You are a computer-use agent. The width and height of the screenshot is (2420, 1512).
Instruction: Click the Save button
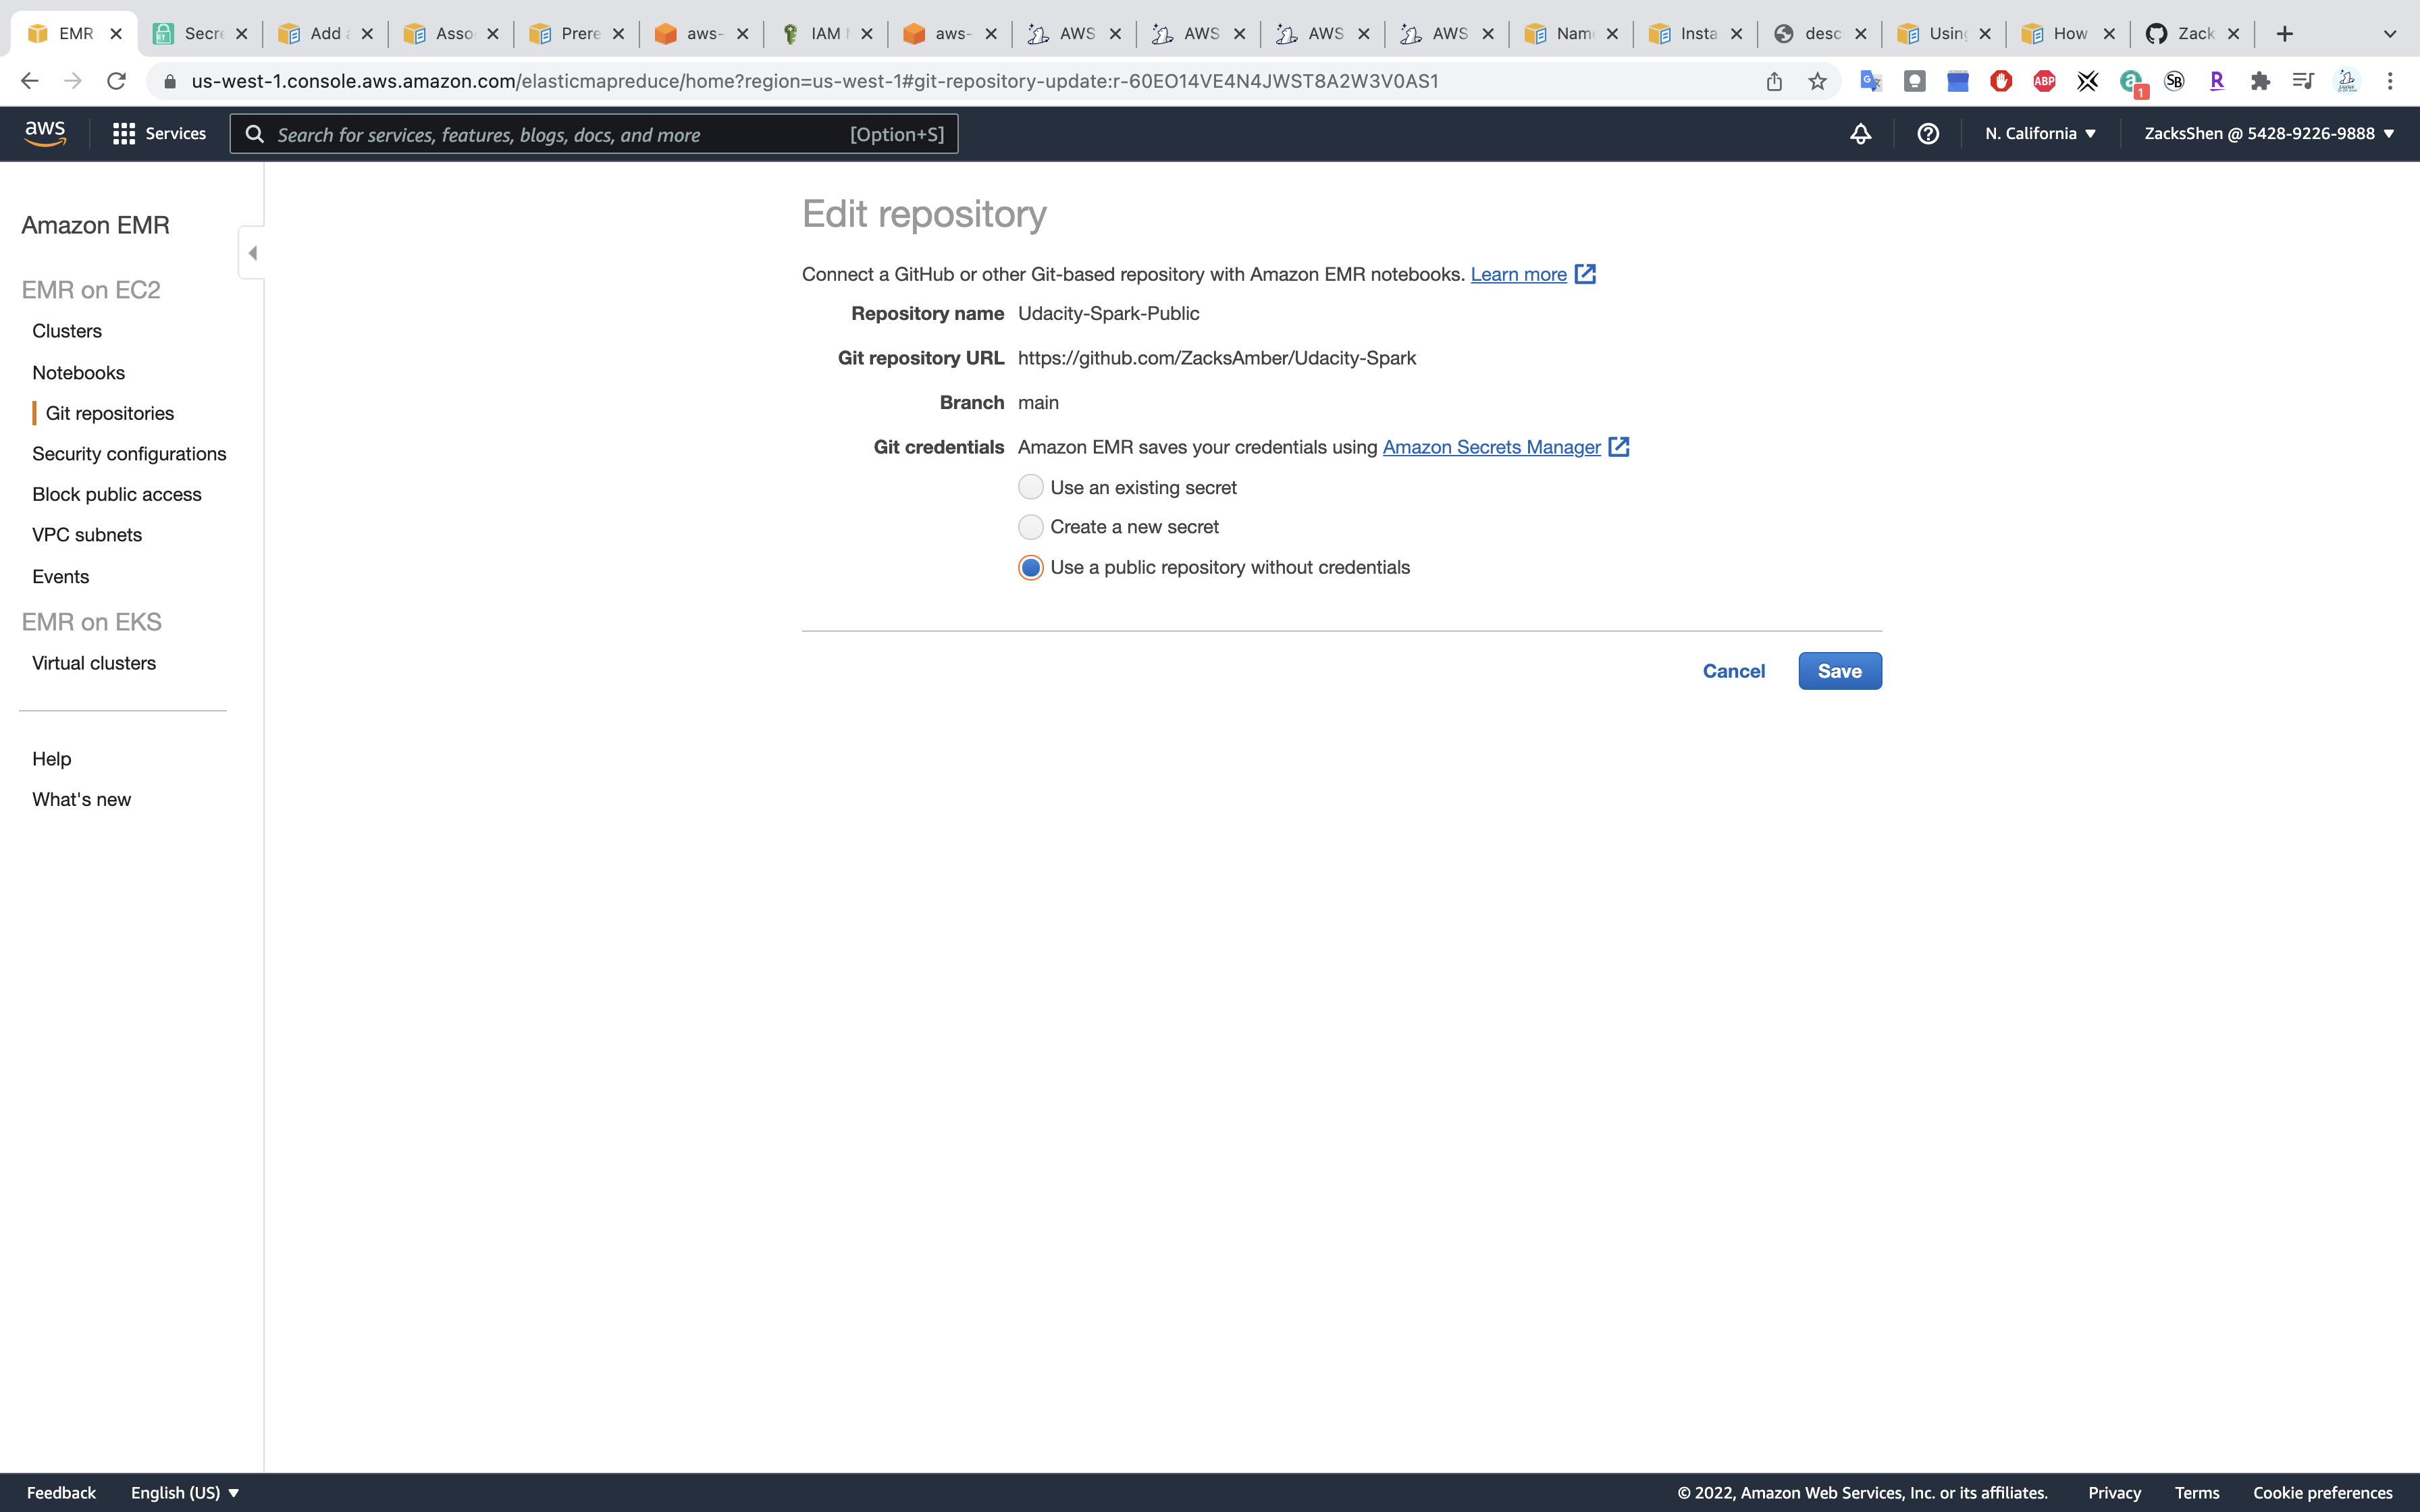coord(1839,671)
